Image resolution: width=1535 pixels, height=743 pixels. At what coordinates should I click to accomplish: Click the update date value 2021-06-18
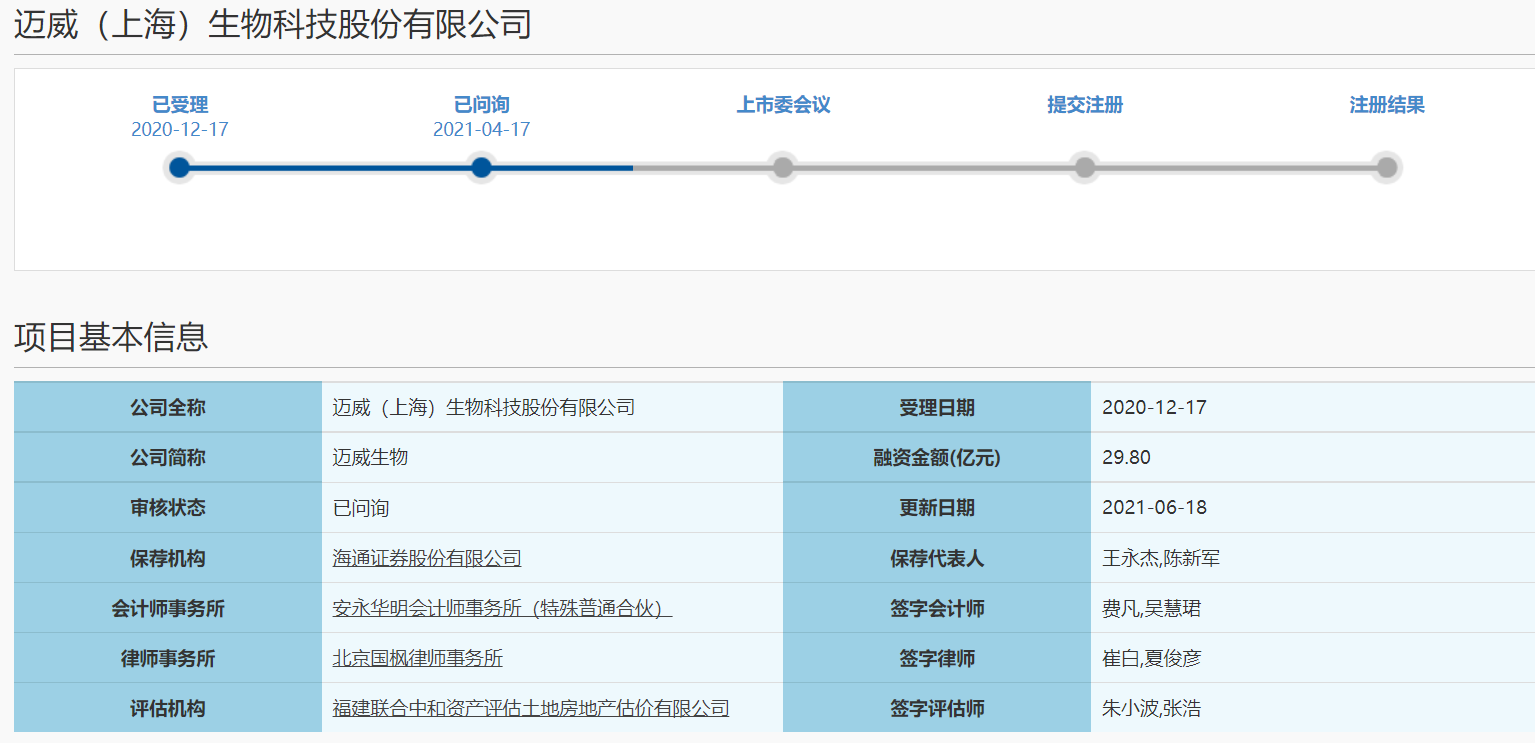coord(1154,508)
